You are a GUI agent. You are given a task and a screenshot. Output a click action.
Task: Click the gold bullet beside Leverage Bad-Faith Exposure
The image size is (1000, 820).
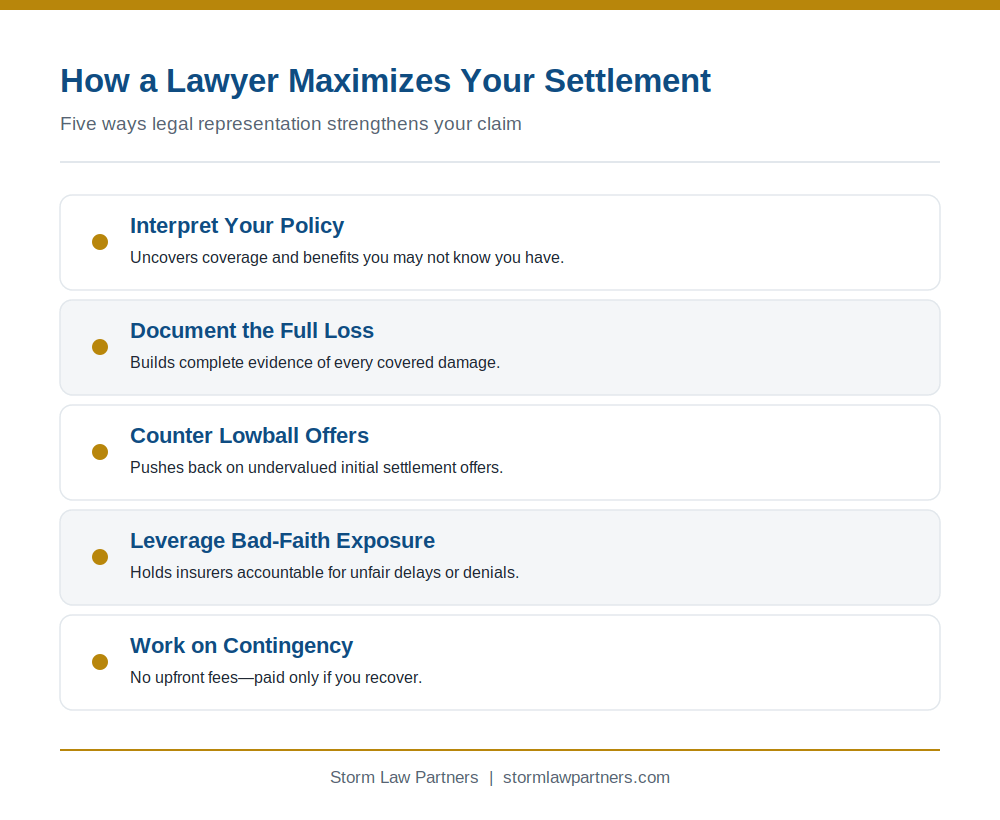pos(100,557)
